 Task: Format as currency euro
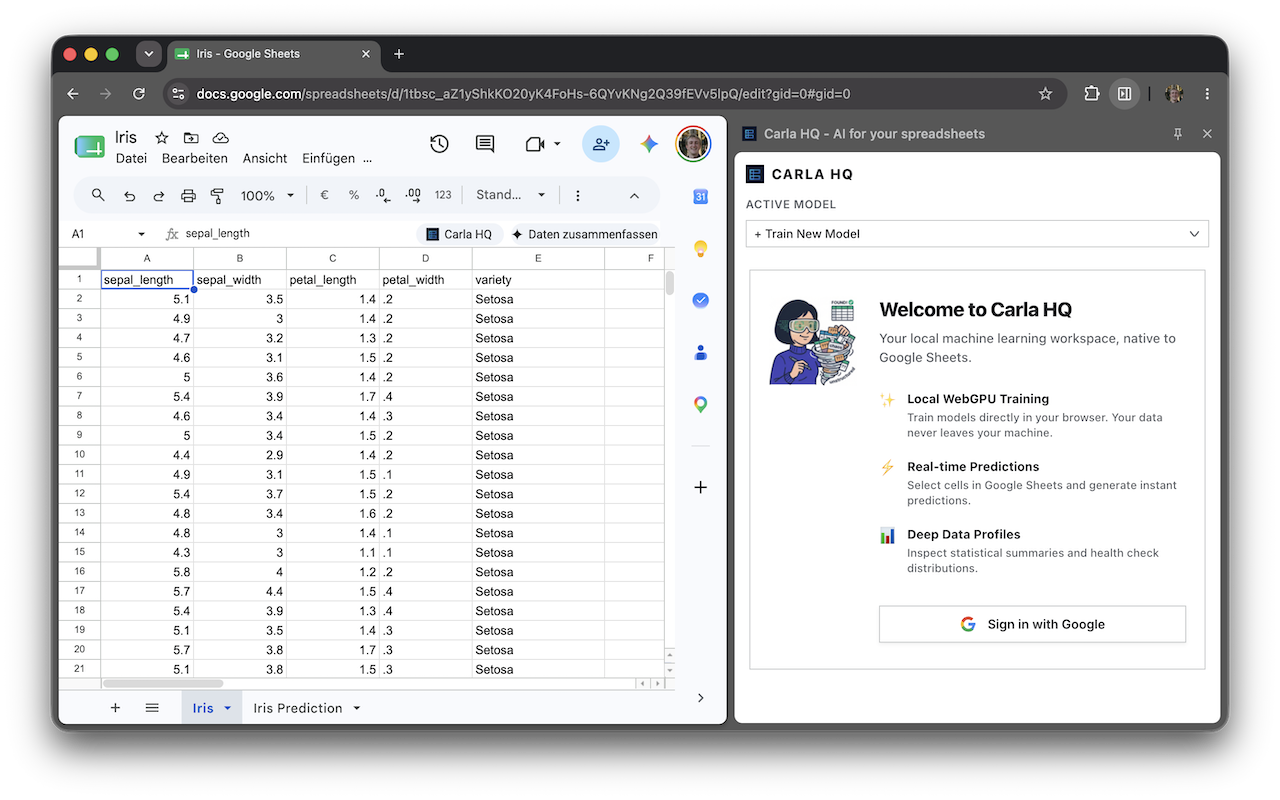pos(324,196)
